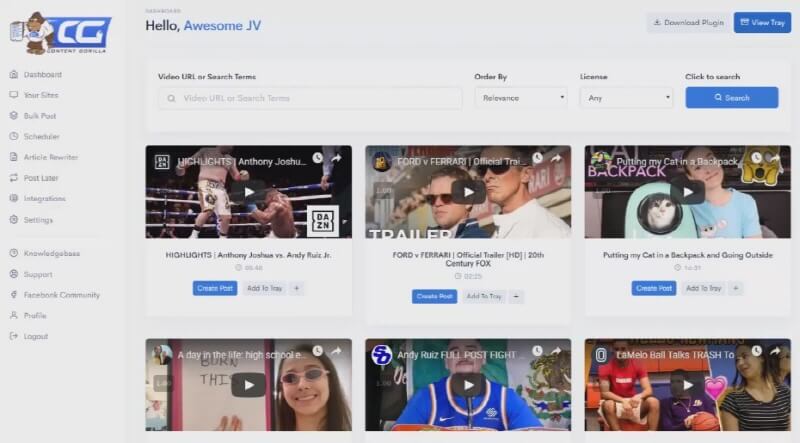Image resolution: width=800 pixels, height=443 pixels.
Task: Click the Knowledgebase icon in sidebar
Action: [14, 253]
